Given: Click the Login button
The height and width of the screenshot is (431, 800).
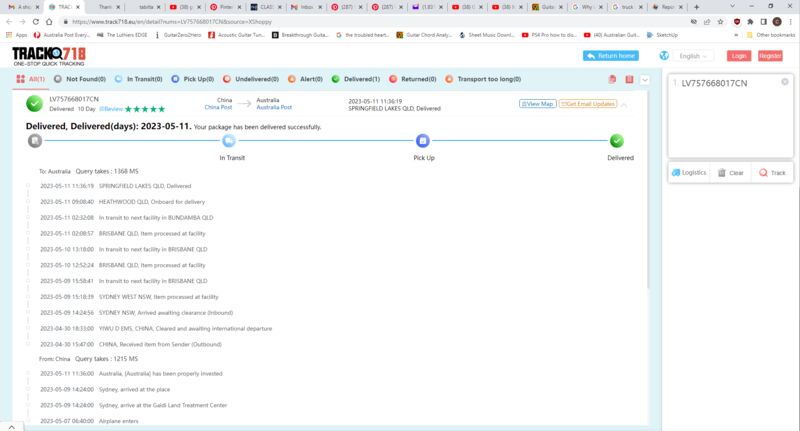Looking at the screenshot, I should pos(739,56).
